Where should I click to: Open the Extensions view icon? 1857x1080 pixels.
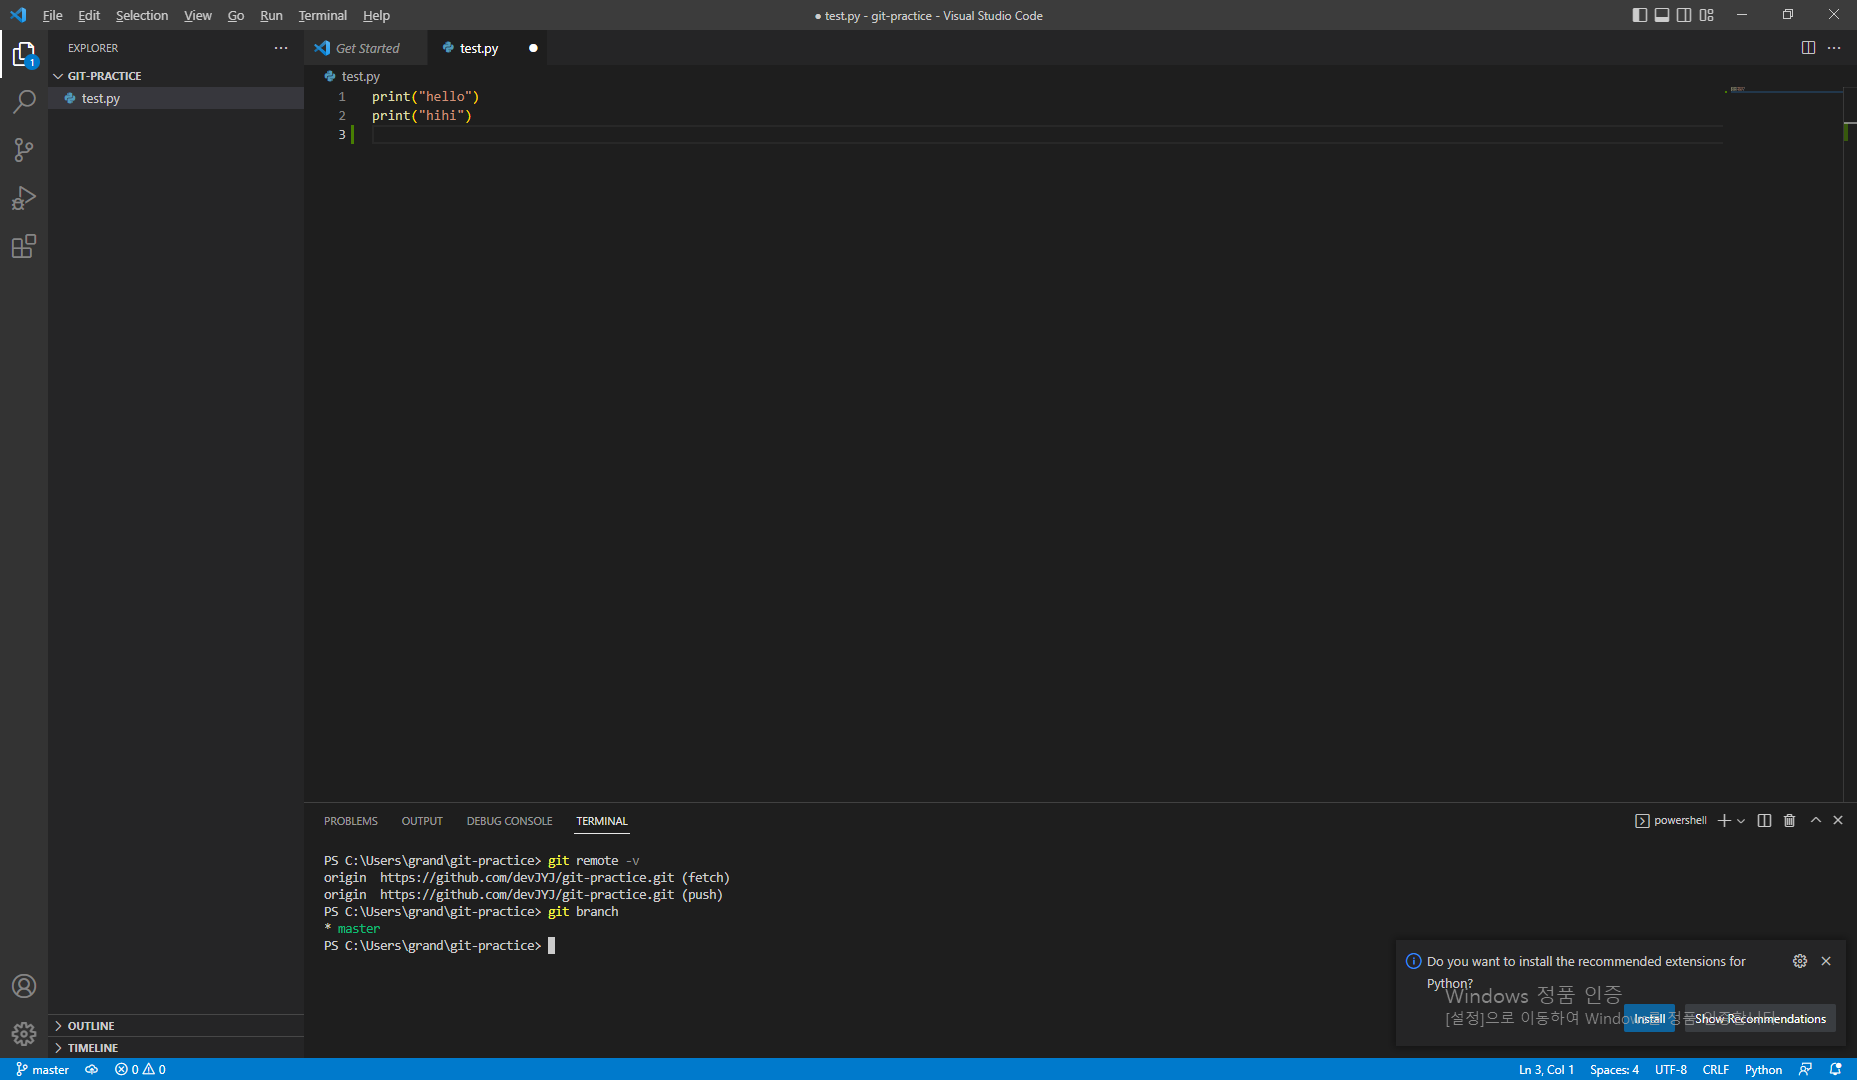point(24,246)
